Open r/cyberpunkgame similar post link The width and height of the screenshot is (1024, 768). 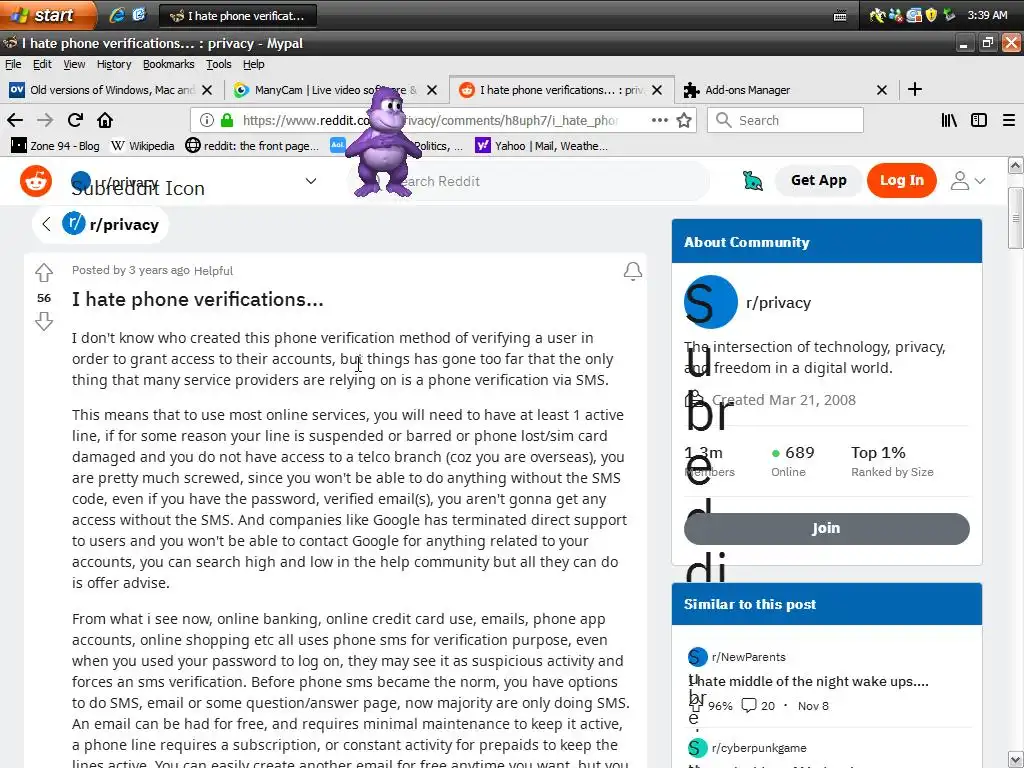coord(759,748)
